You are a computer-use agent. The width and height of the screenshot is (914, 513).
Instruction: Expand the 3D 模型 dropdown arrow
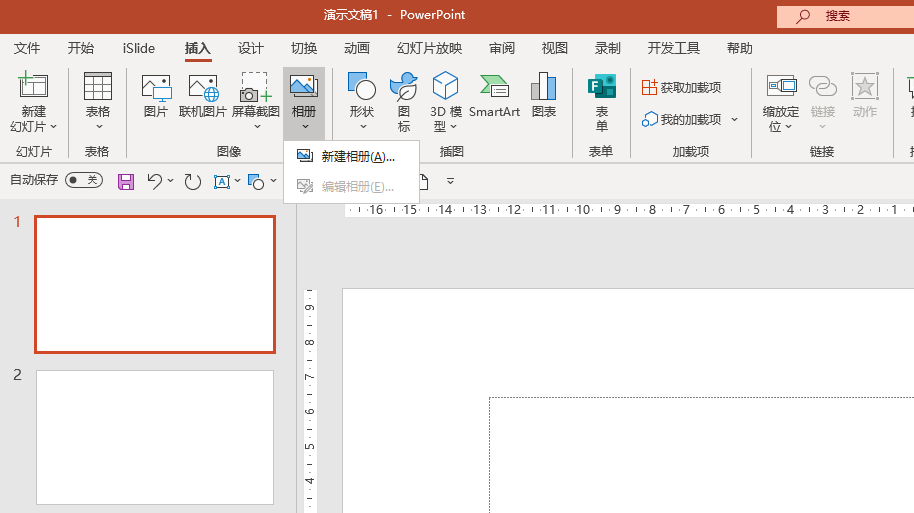[454, 127]
